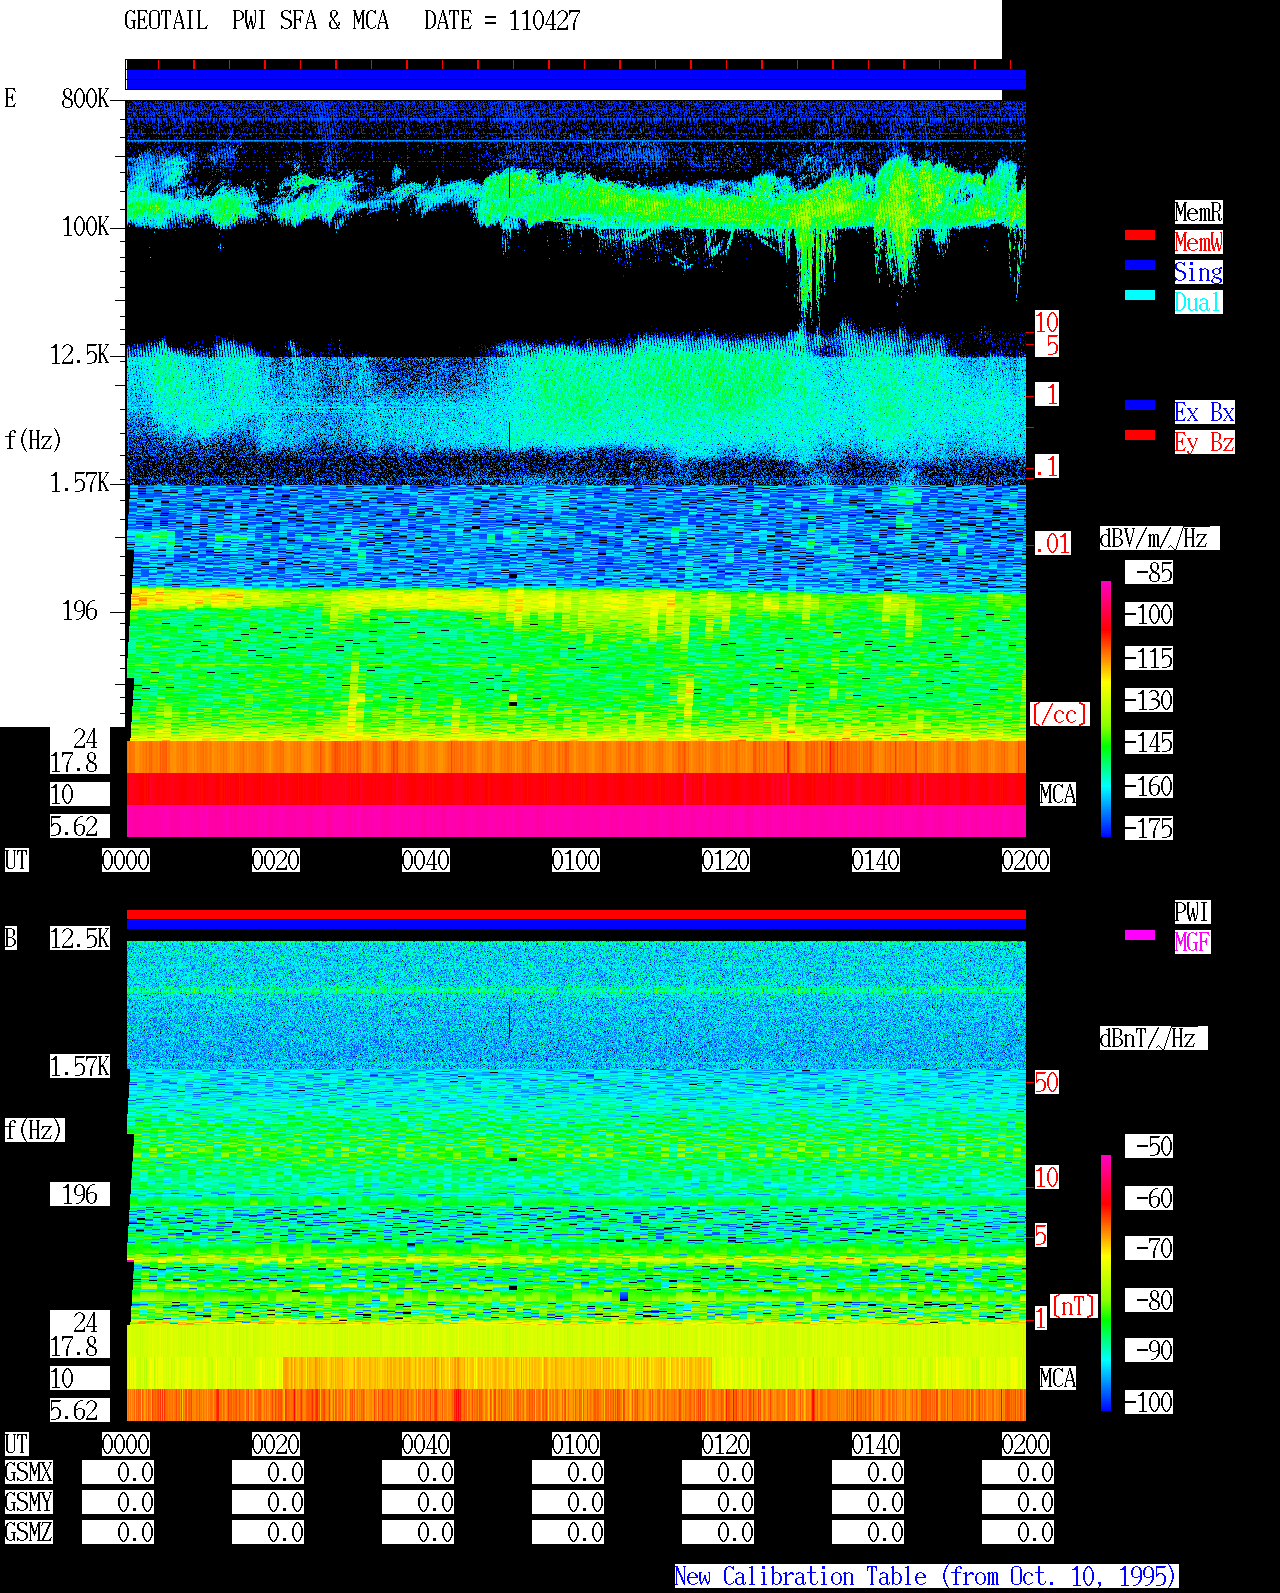The image size is (1280, 1593).
Task: Click the 12.5K label on B panel
Action: [x=80, y=938]
